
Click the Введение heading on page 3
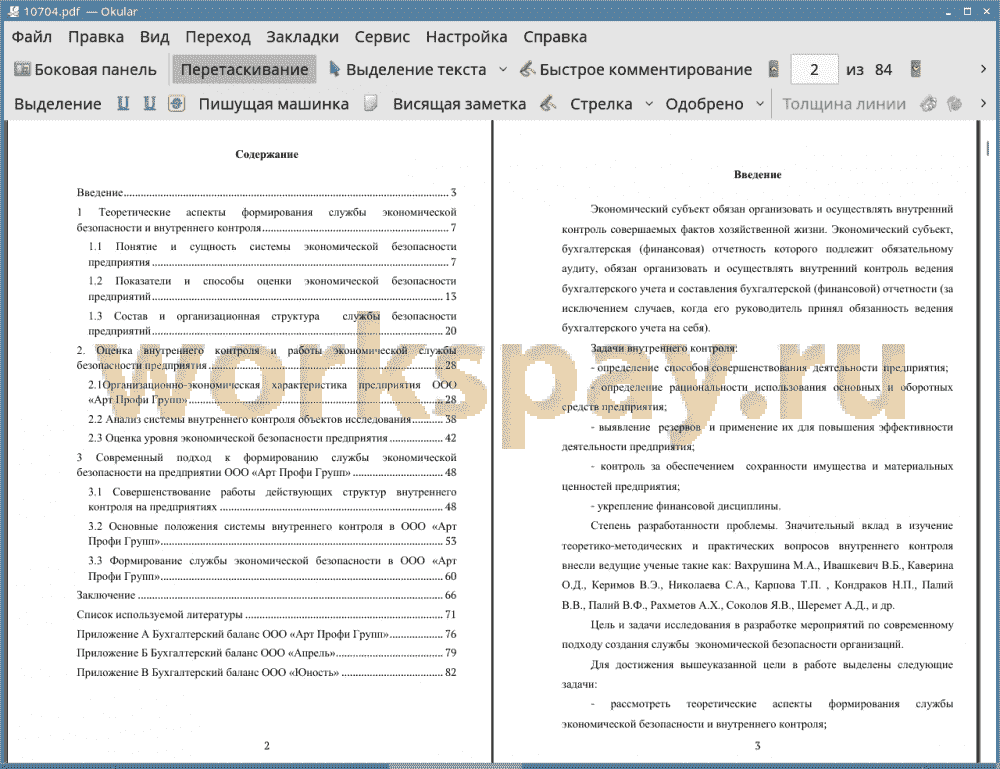tap(757, 175)
